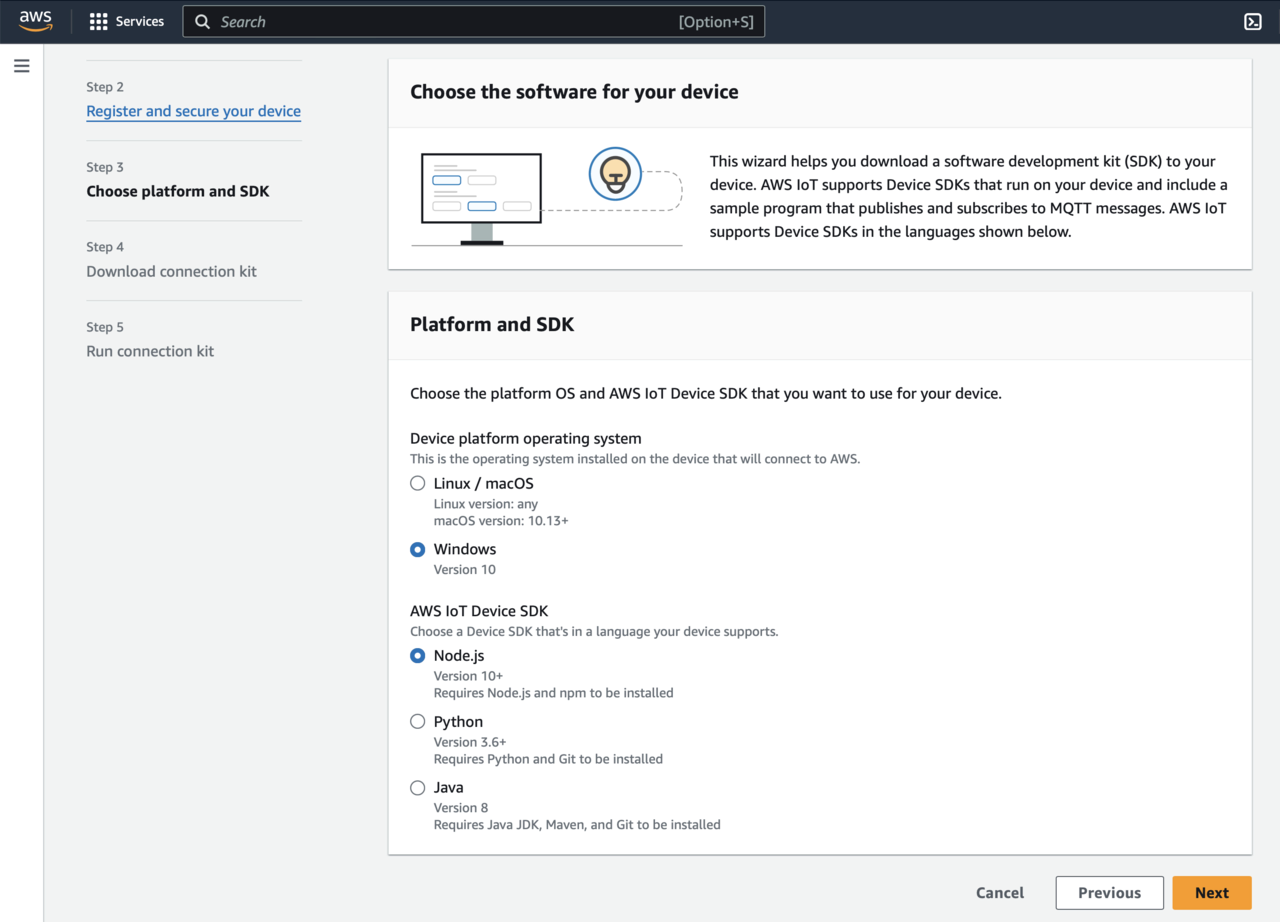Image resolution: width=1280 pixels, height=922 pixels.
Task: Click the Download connection kit step
Action: click(x=171, y=271)
